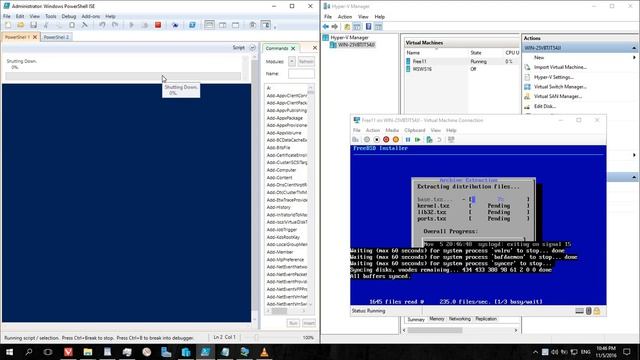
Task: Toggle Show Command Add-on icon in ISE
Action: click(x=266, y=25)
